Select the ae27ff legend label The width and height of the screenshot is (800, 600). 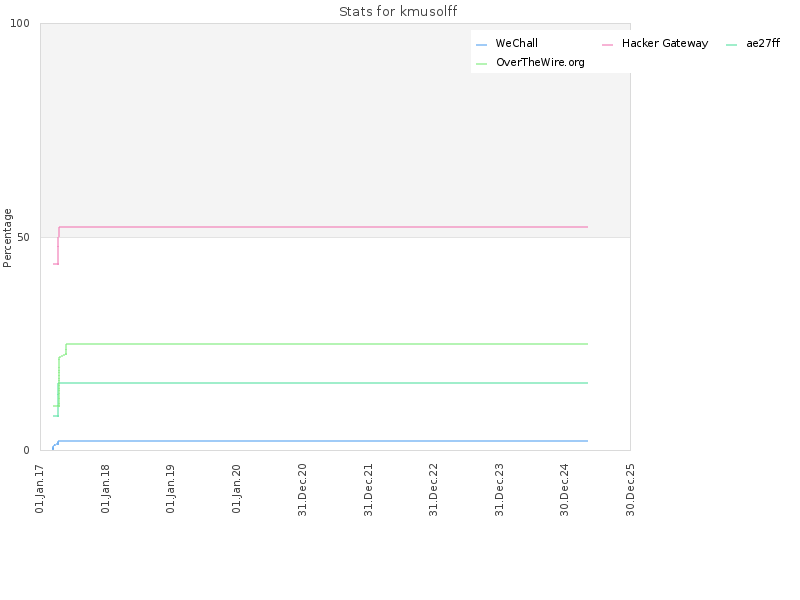[763, 43]
